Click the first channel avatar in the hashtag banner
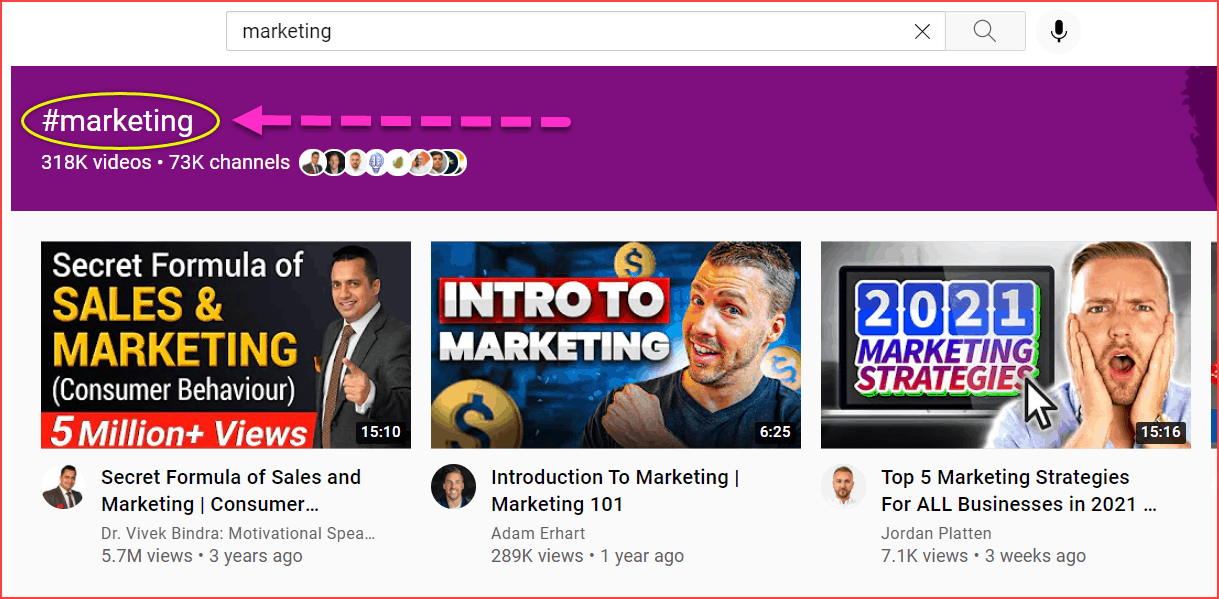This screenshot has width=1219, height=599. pos(312,162)
